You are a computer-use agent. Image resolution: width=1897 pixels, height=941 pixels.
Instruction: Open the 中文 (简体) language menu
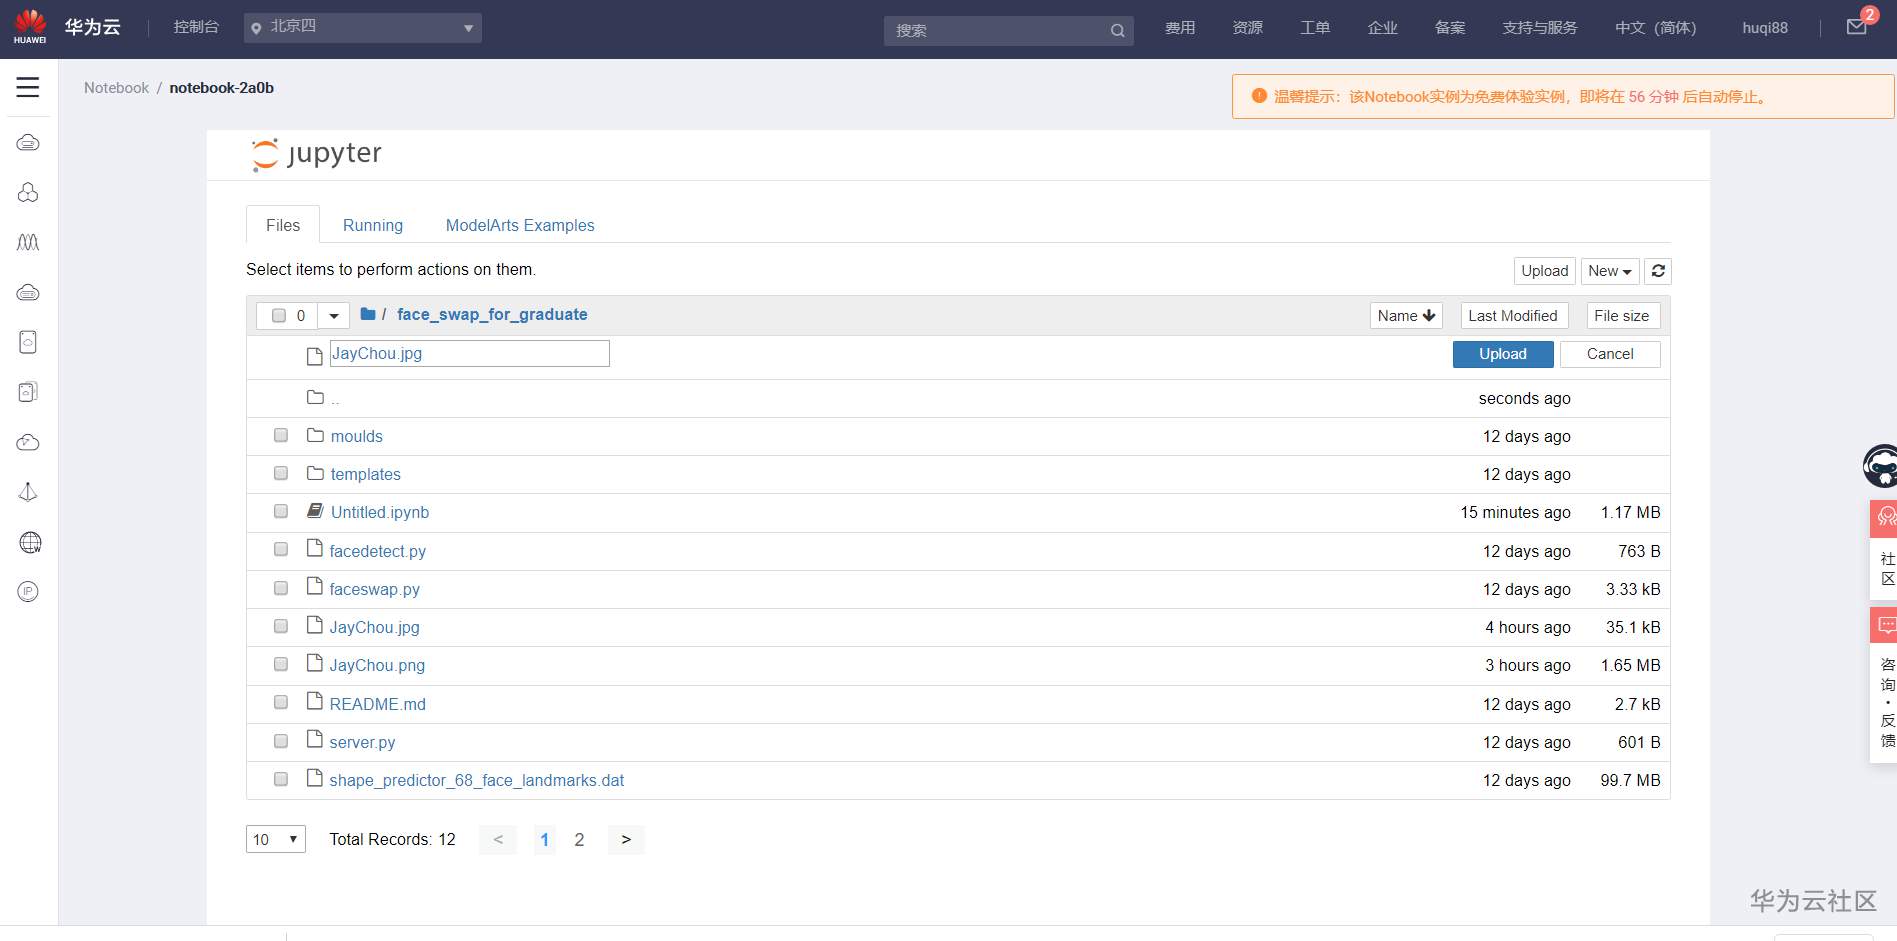[1655, 28]
